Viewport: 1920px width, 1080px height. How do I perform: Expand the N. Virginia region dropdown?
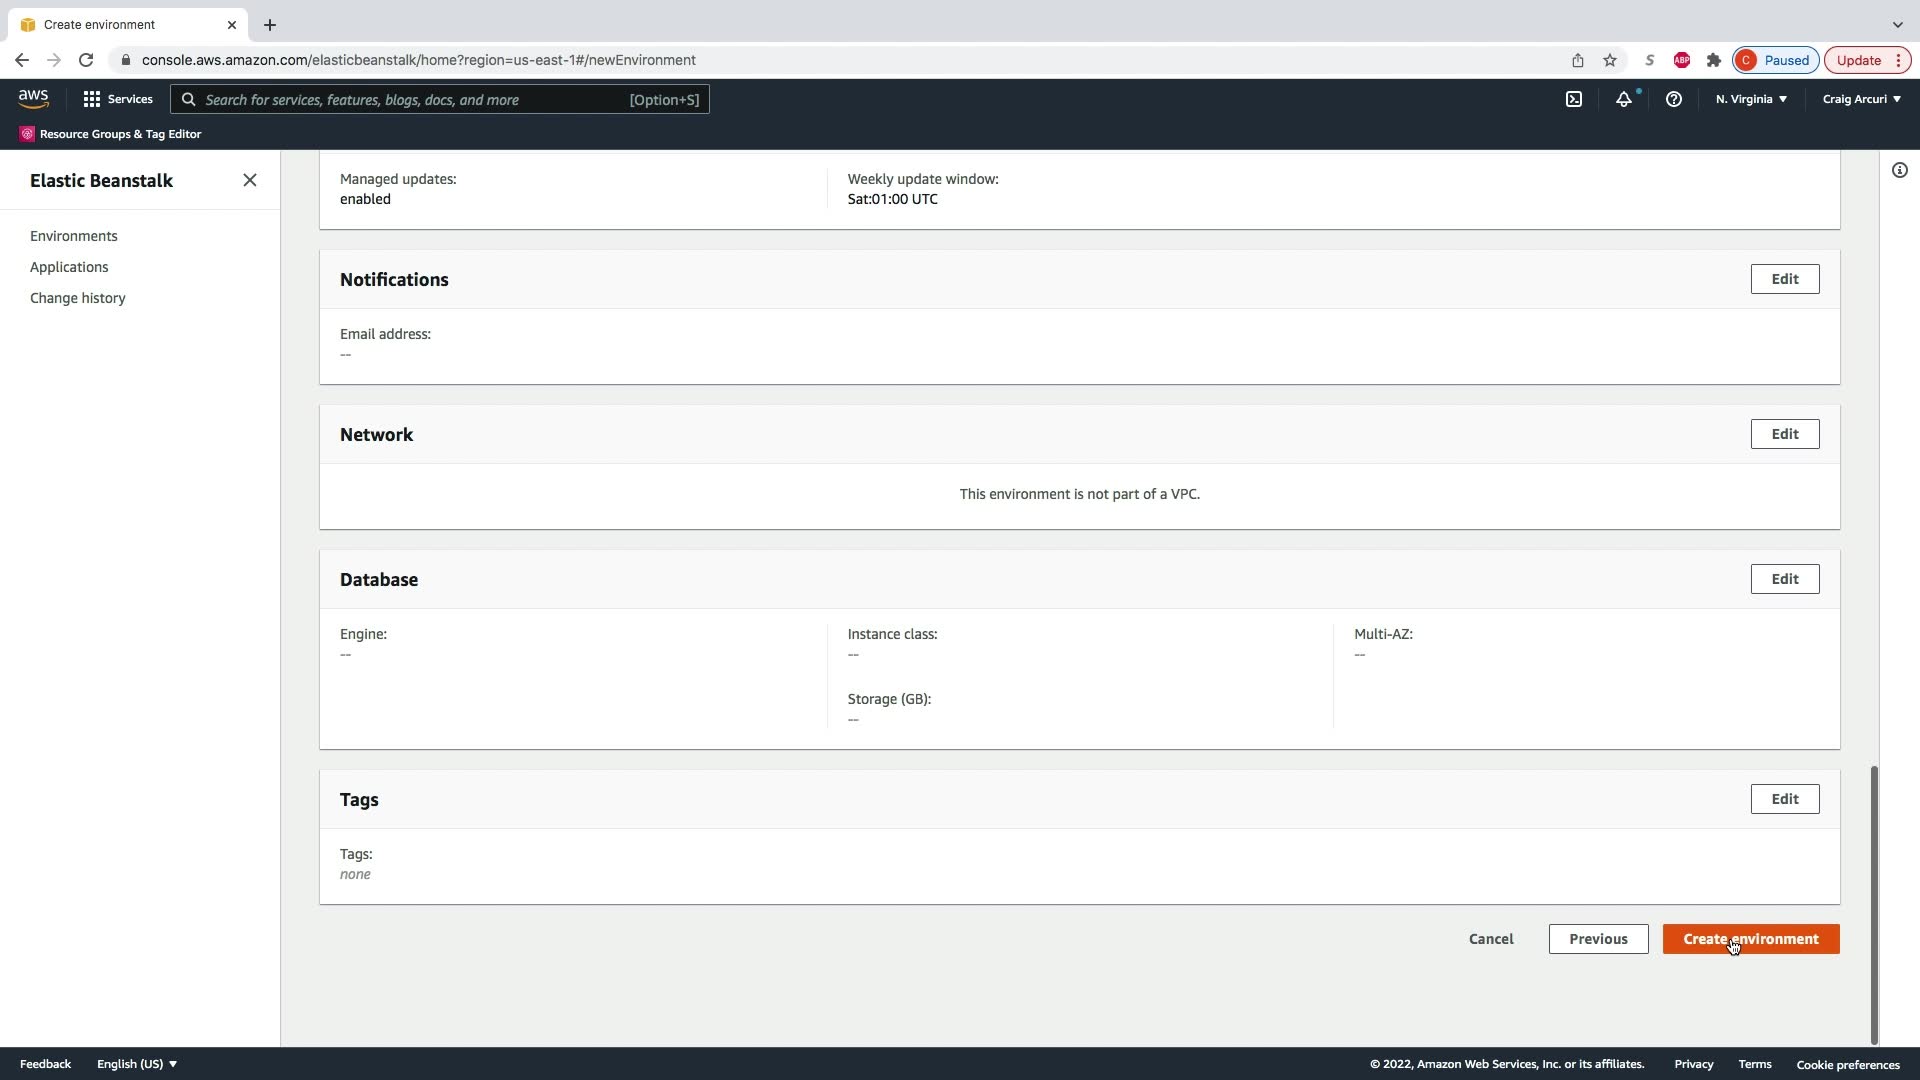click(1751, 99)
